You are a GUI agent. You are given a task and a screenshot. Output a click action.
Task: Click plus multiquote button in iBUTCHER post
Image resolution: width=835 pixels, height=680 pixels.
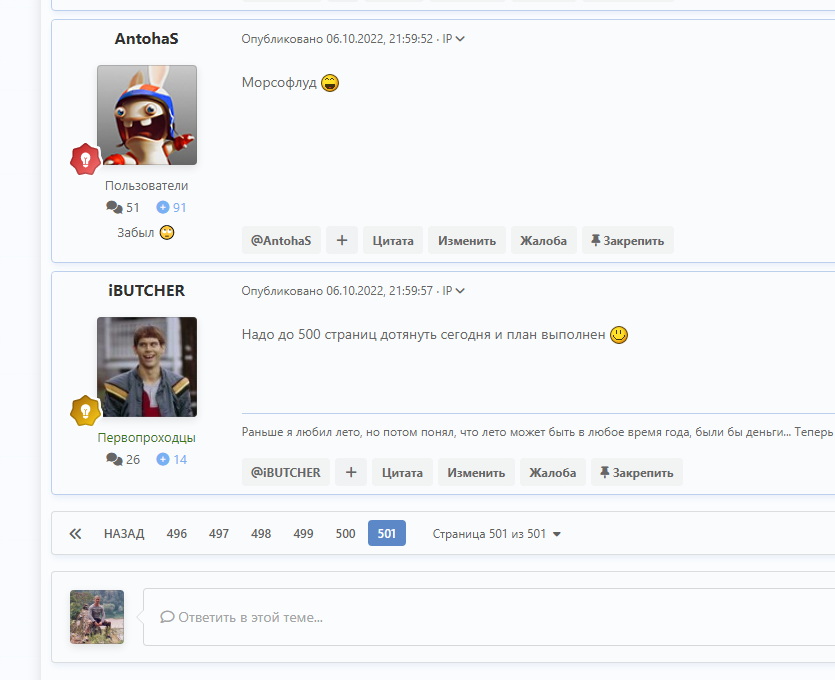click(351, 472)
